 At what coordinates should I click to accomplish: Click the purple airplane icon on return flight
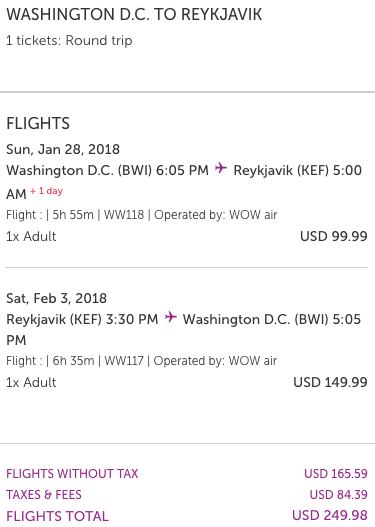(171, 317)
